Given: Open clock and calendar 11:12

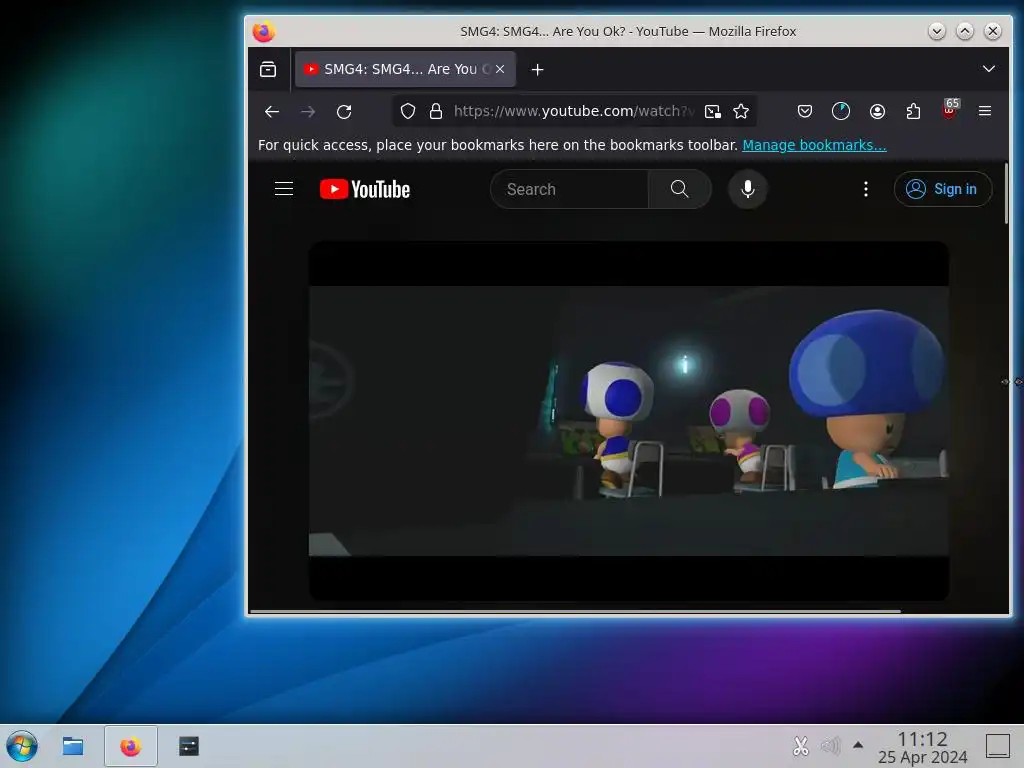Looking at the screenshot, I should pyautogui.click(x=922, y=747).
